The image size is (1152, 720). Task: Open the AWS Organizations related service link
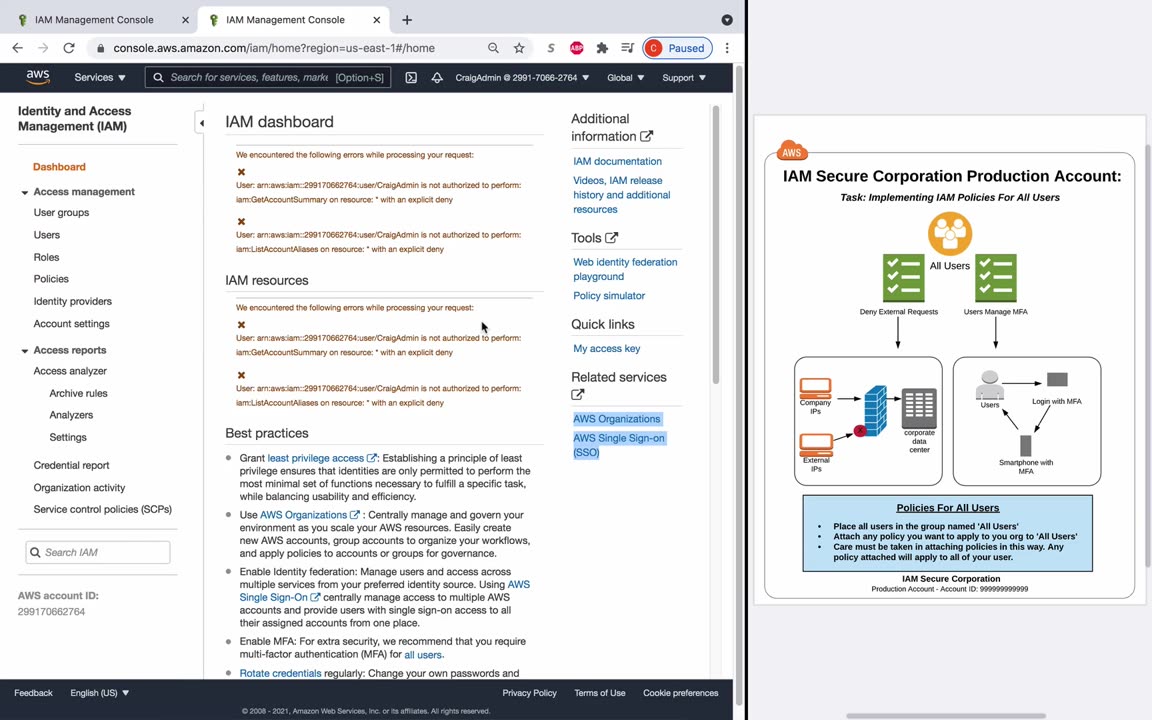(x=616, y=419)
